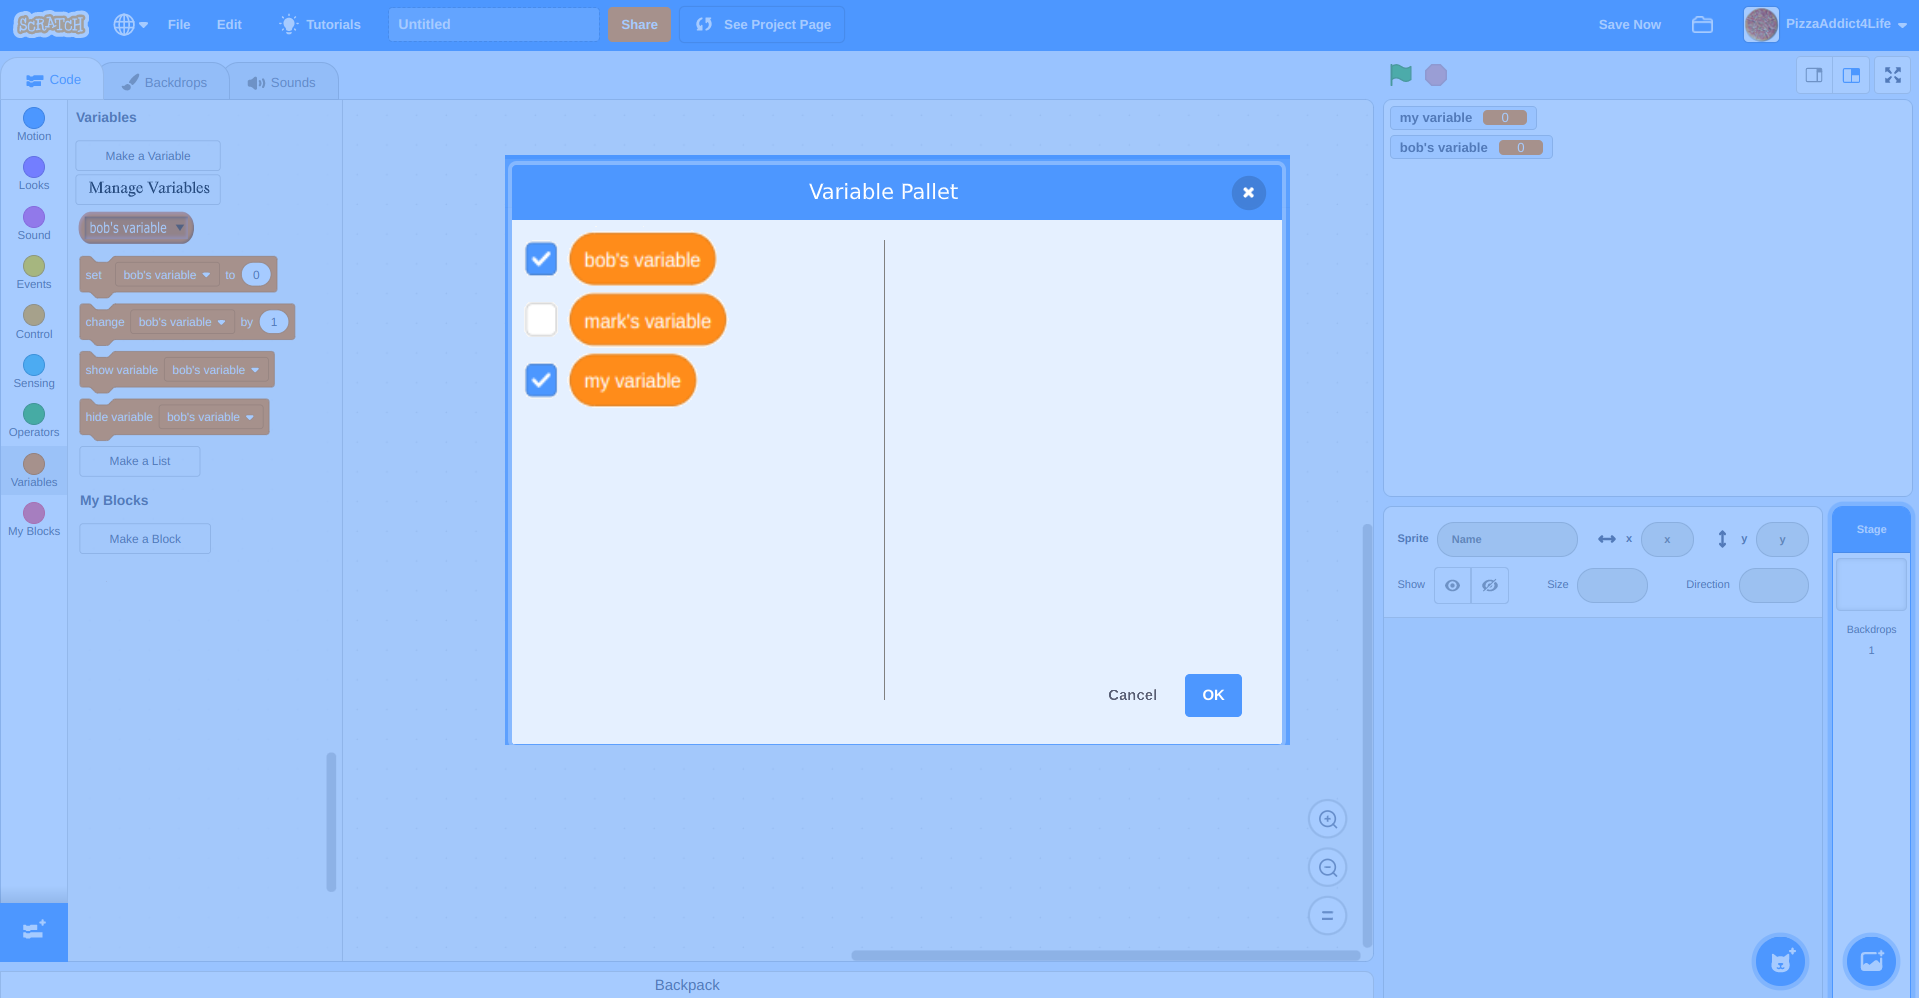Enter full screen stage mode

(1892, 76)
